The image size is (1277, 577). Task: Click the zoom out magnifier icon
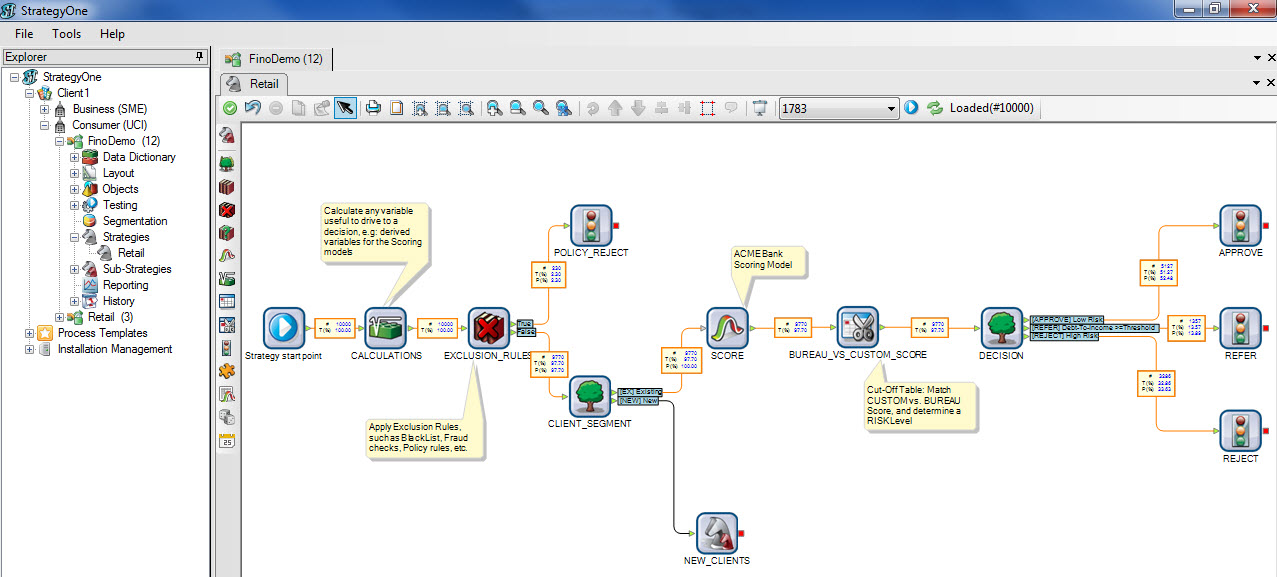click(x=517, y=108)
